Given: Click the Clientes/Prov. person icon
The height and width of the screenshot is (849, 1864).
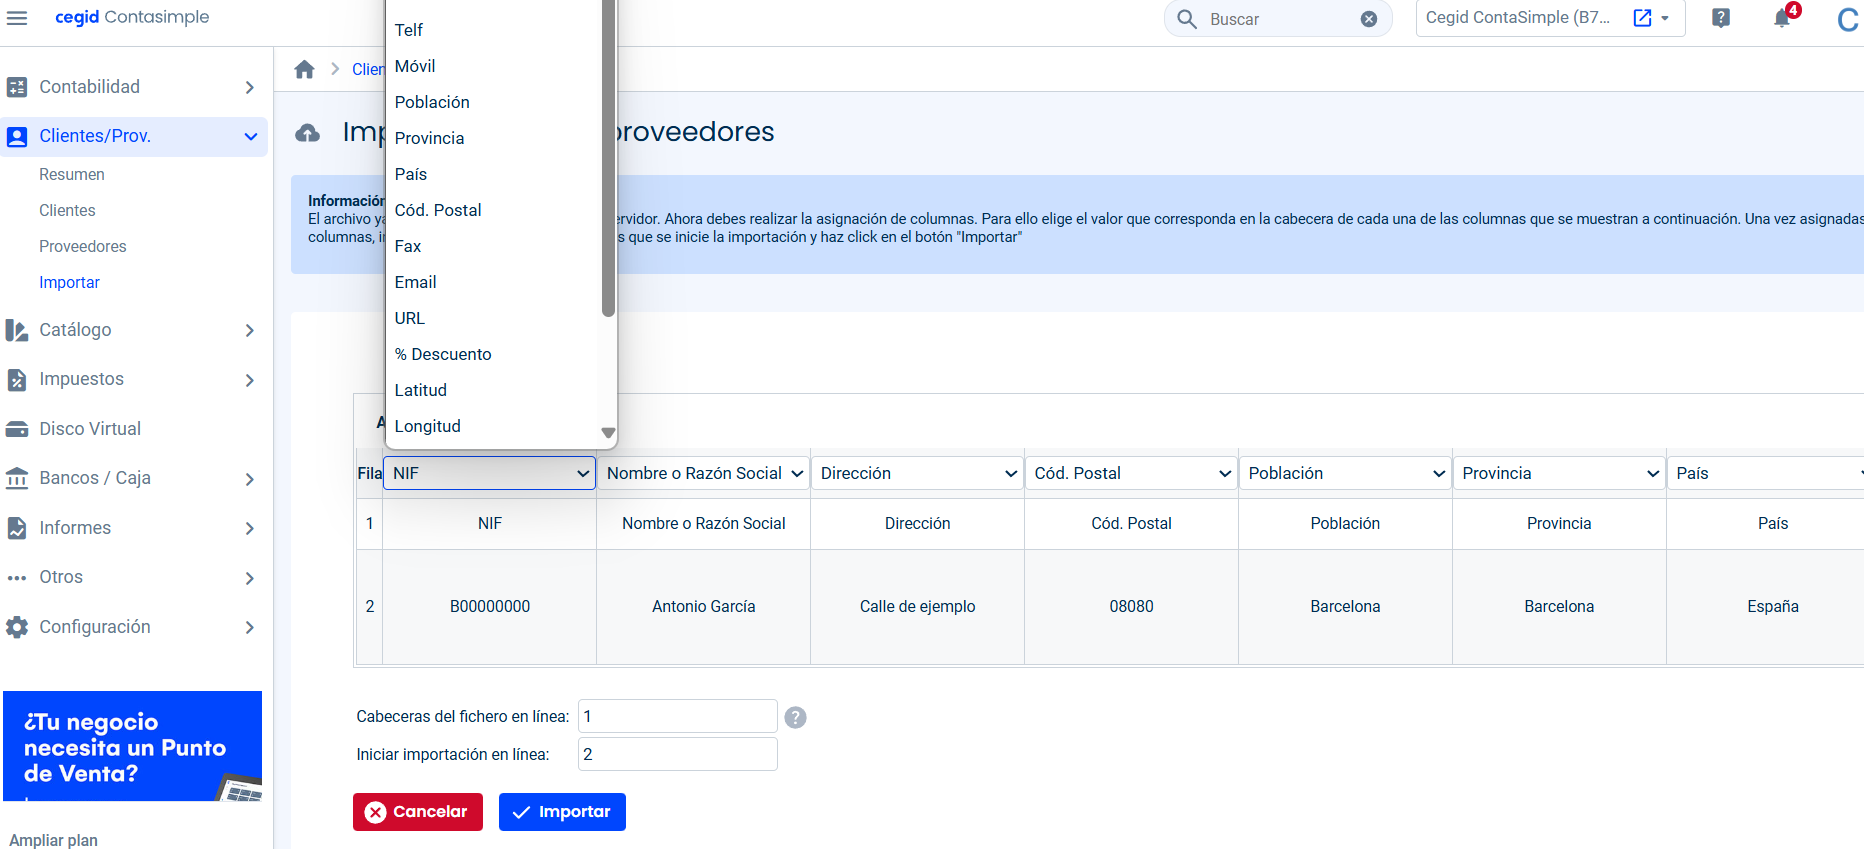Looking at the screenshot, I should pos(17,136).
